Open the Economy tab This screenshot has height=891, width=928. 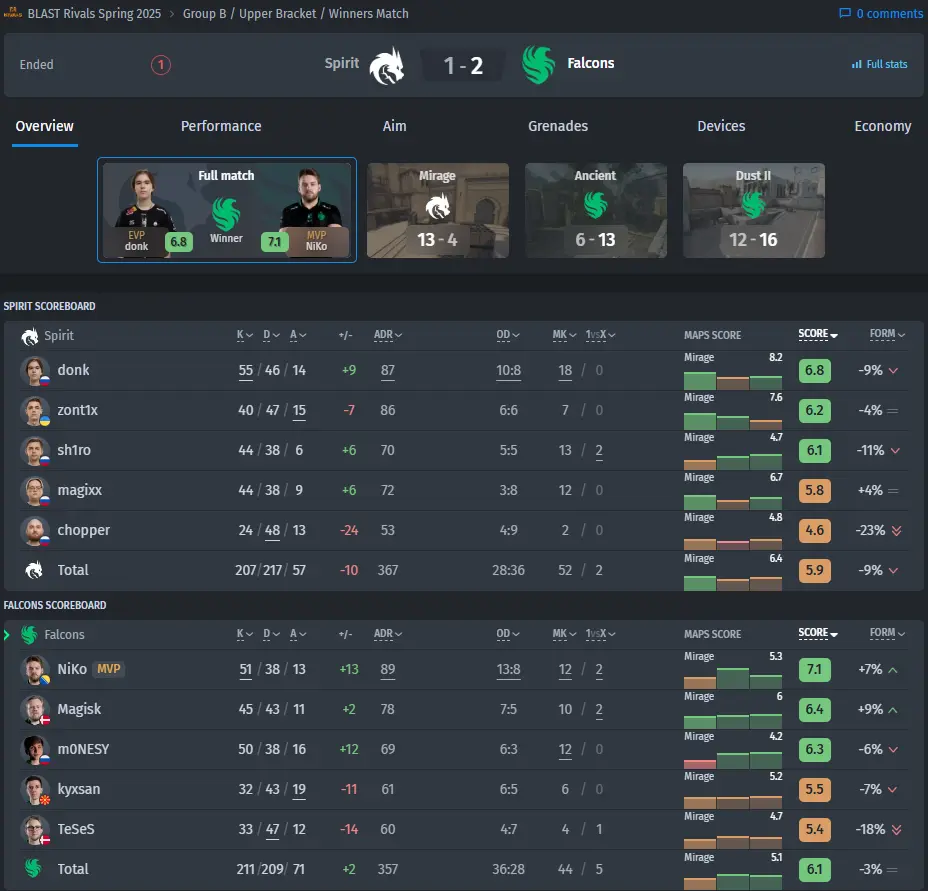pyautogui.click(x=882, y=126)
